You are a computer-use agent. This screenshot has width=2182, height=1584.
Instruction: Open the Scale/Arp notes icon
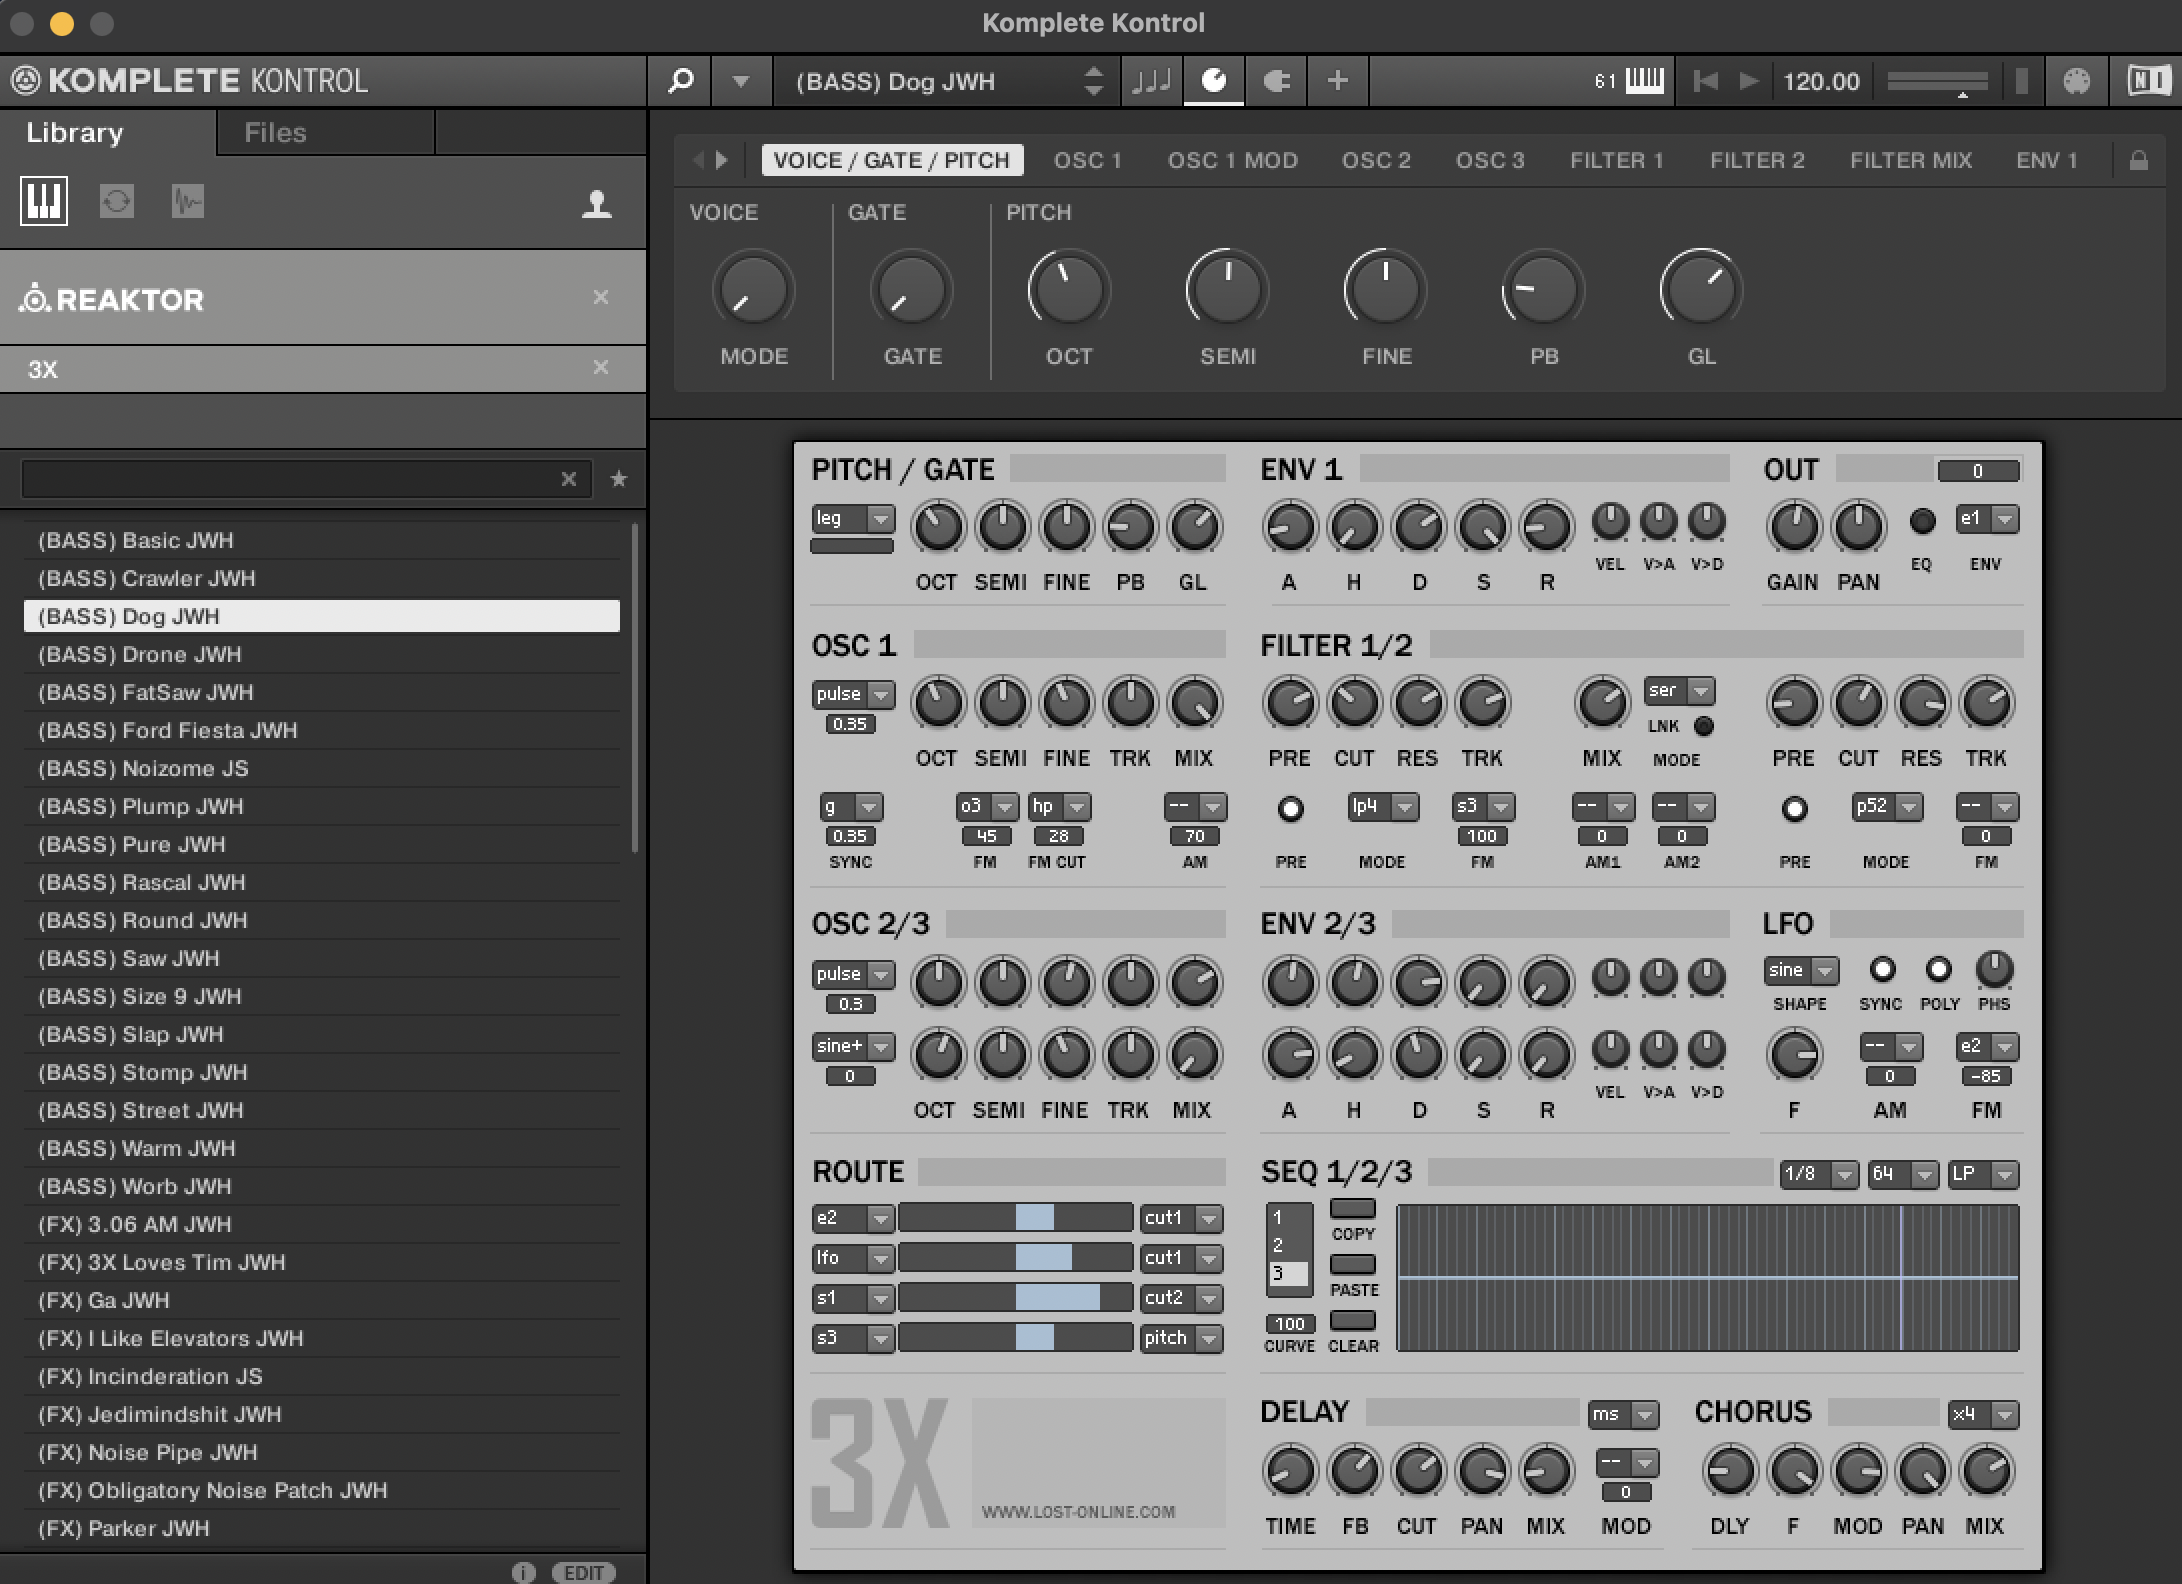click(1152, 81)
